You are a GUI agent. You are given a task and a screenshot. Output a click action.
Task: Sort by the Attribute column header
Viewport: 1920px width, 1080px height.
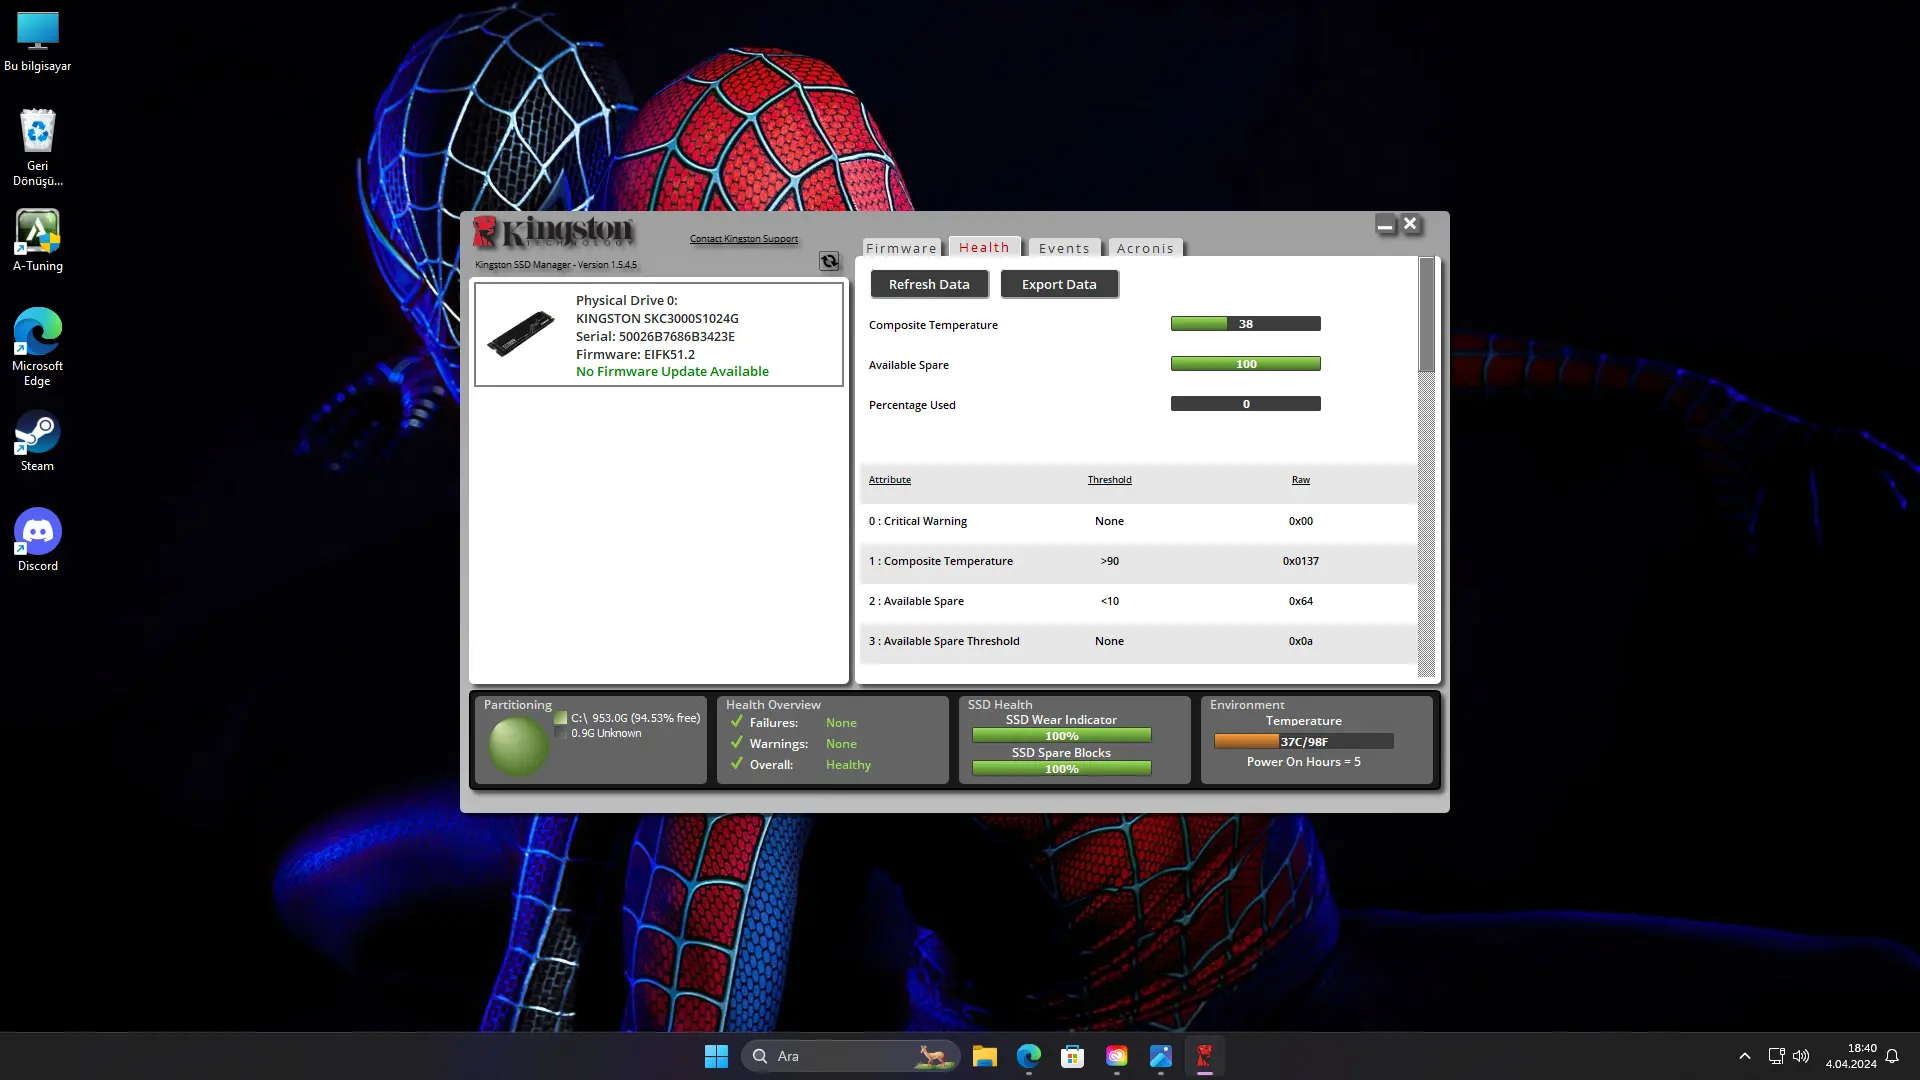890,480
